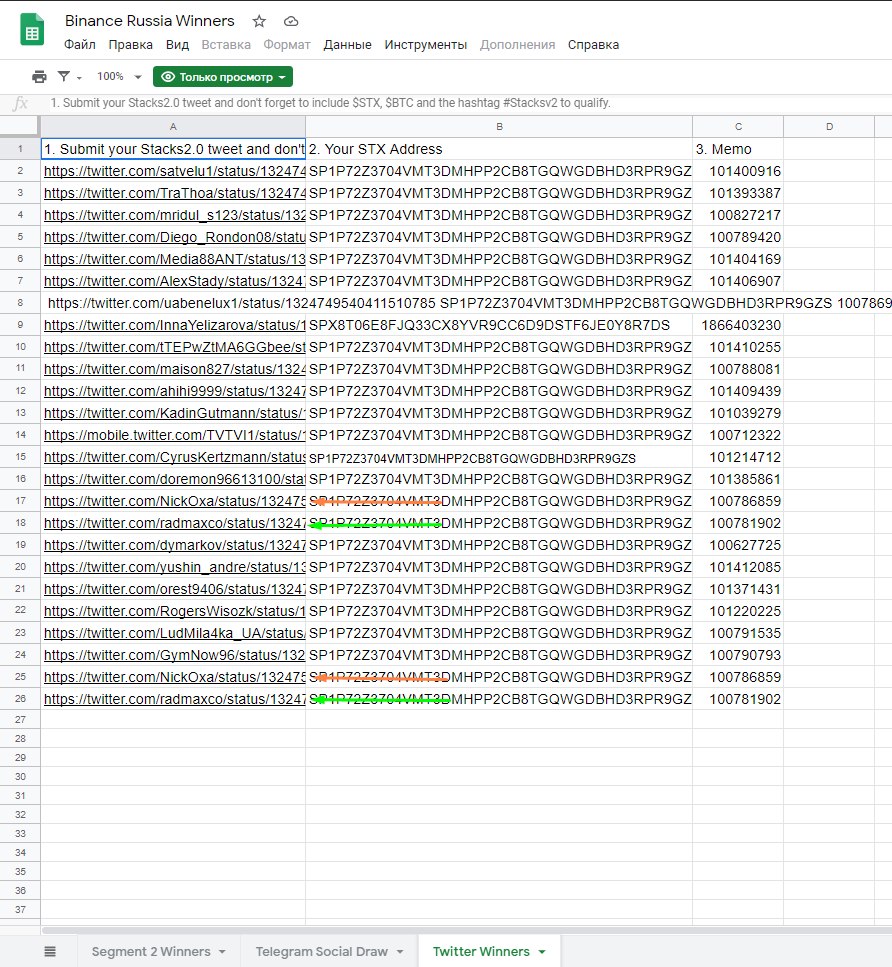The width and height of the screenshot is (892, 967).
Task: Select the Twitter Winners sheet tab
Action: [481, 952]
